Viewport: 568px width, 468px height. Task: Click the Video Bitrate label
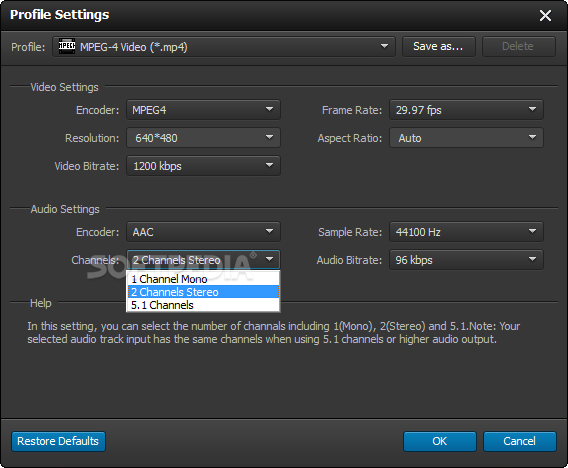[87, 166]
